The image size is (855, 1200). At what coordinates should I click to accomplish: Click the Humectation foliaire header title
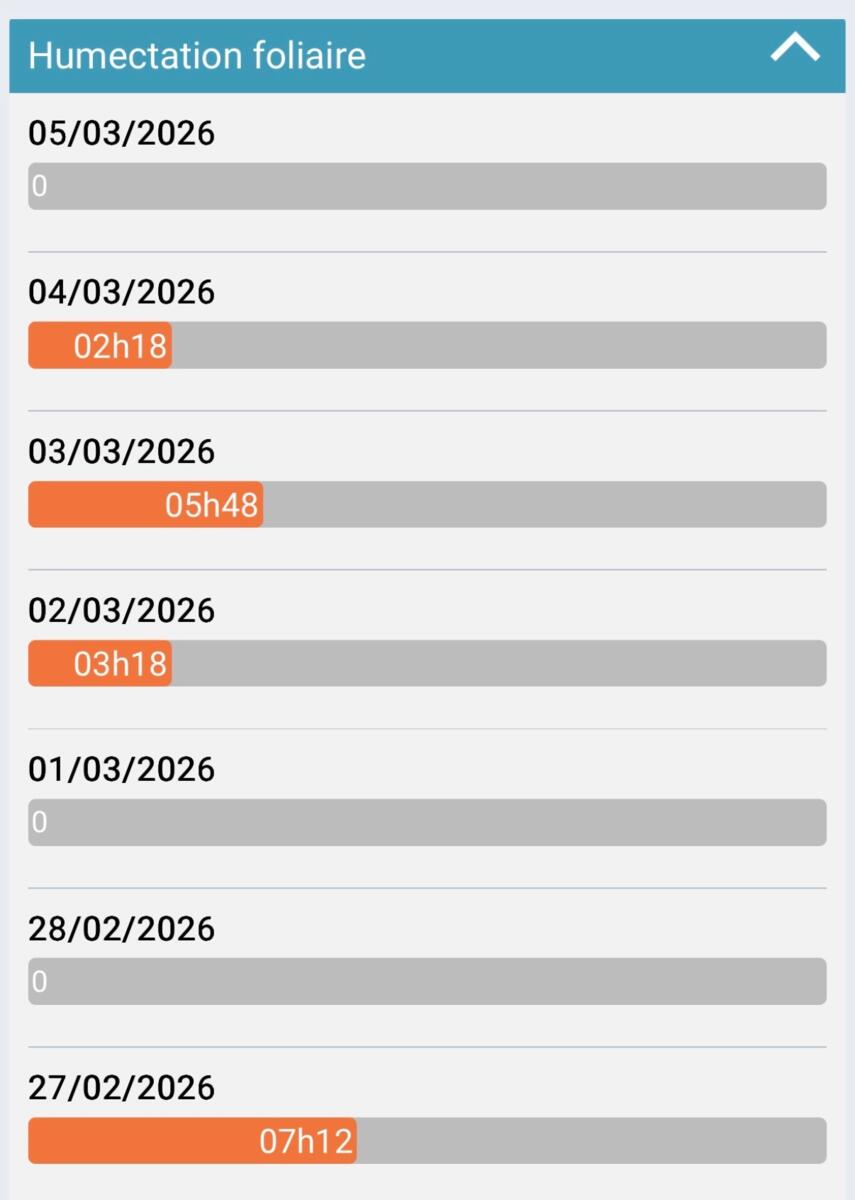click(x=197, y=55)
